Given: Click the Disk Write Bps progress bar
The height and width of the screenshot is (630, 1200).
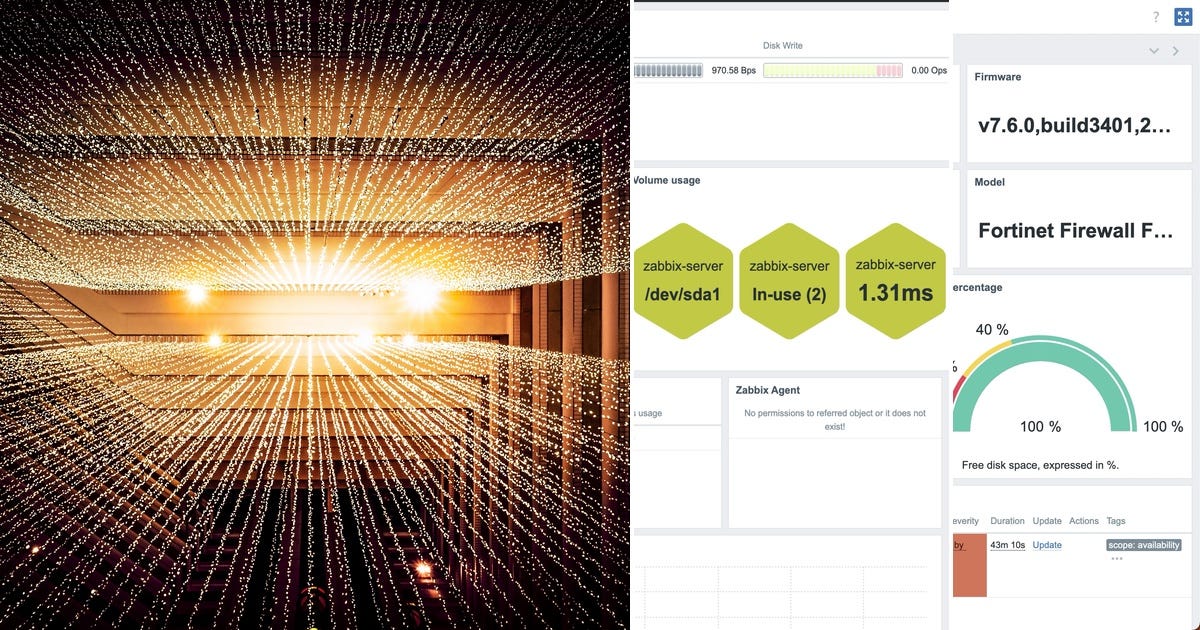Looking at the screenshot, I should click(x=668, y=70).
